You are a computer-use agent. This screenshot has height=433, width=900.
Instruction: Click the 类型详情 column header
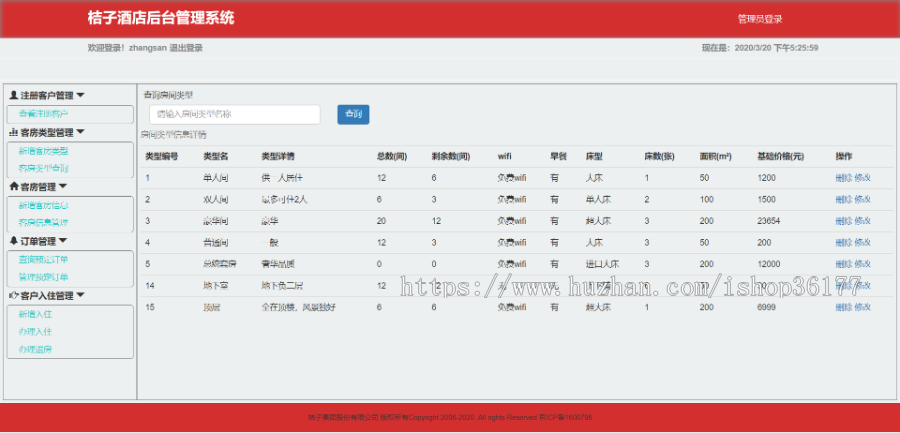point(278,156)
